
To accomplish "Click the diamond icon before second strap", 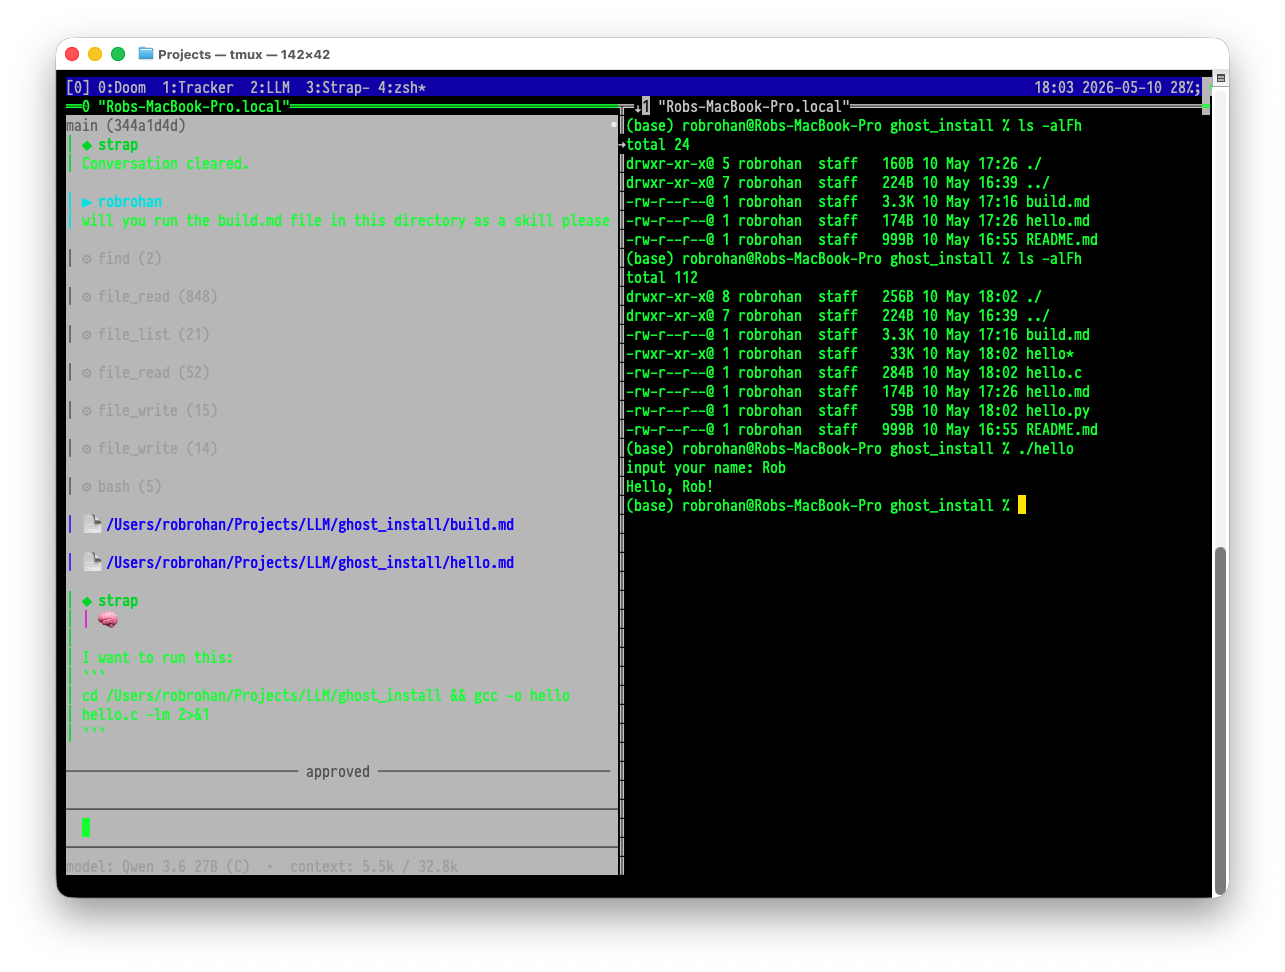I will pyautogui.click(x=87, y=601).
